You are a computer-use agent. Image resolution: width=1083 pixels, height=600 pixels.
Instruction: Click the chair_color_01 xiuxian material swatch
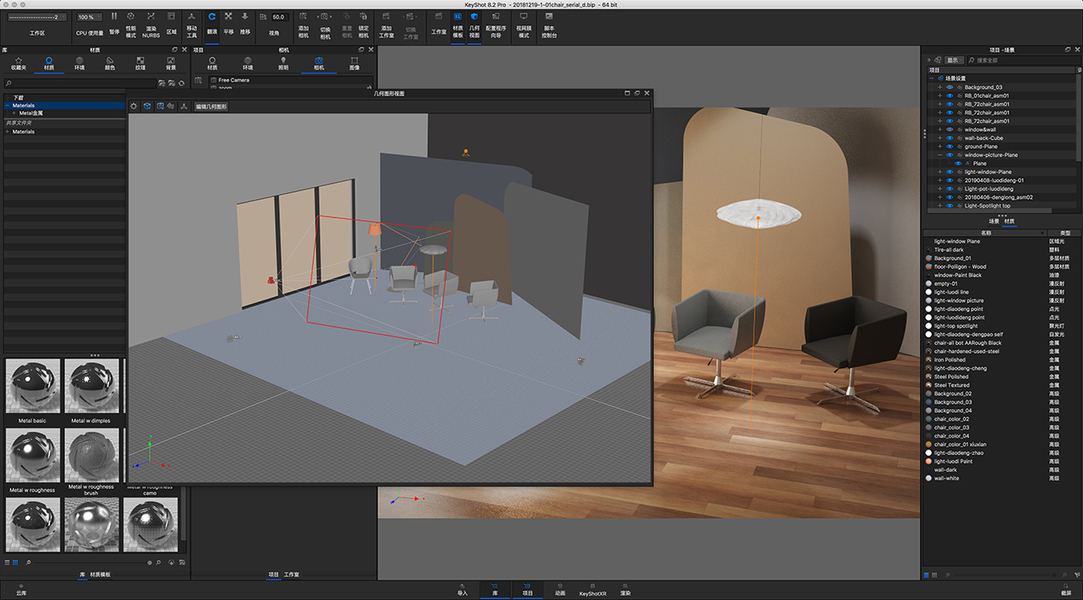tap(928, 445)
